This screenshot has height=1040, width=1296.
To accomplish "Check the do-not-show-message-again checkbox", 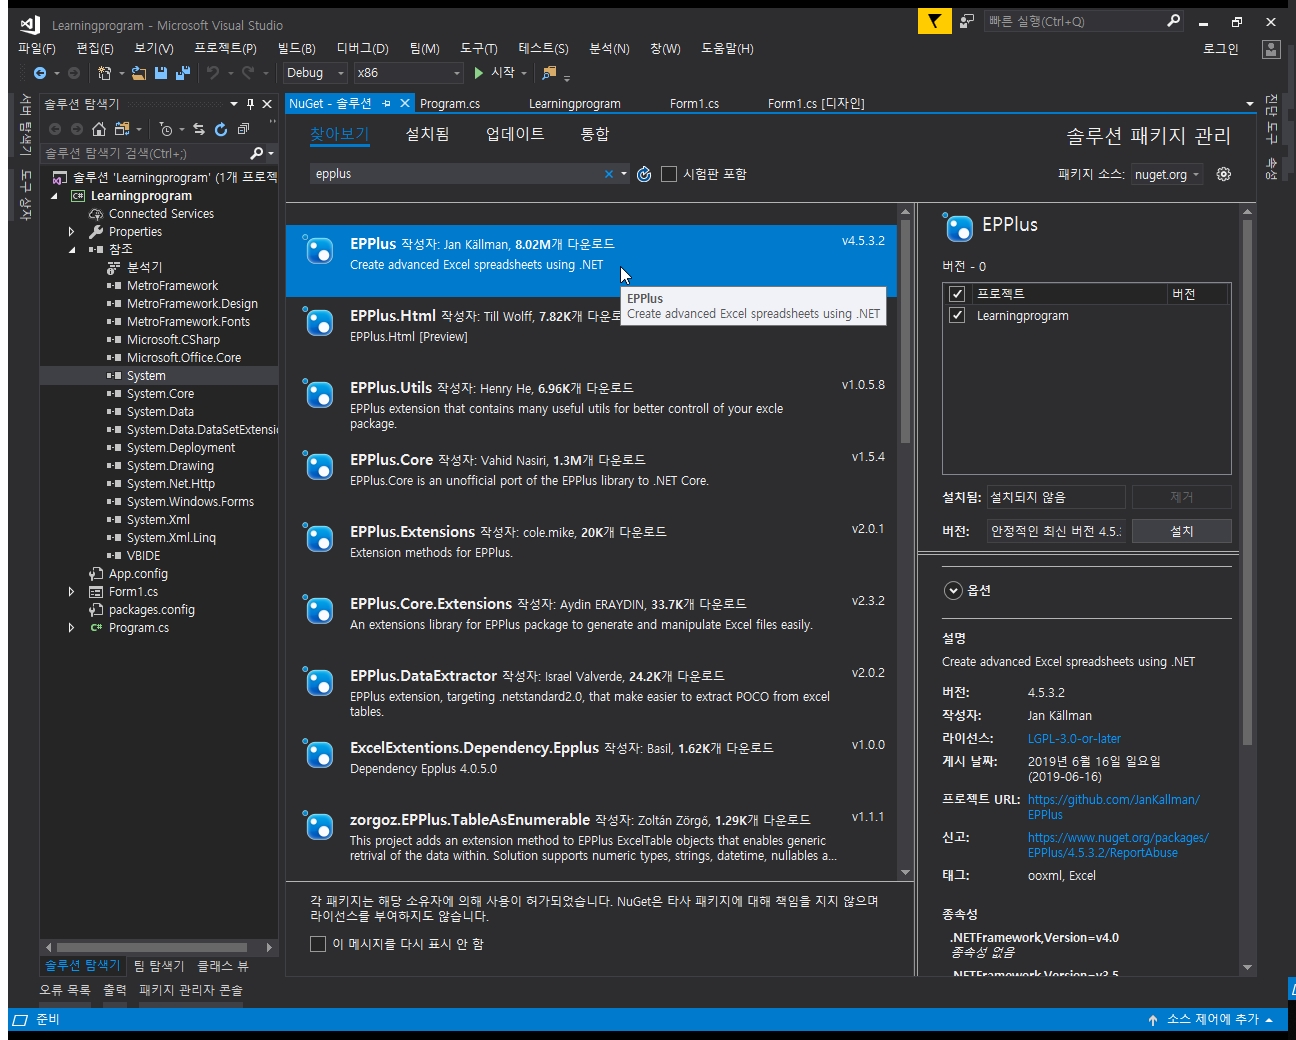I will (x=318, y=944).
